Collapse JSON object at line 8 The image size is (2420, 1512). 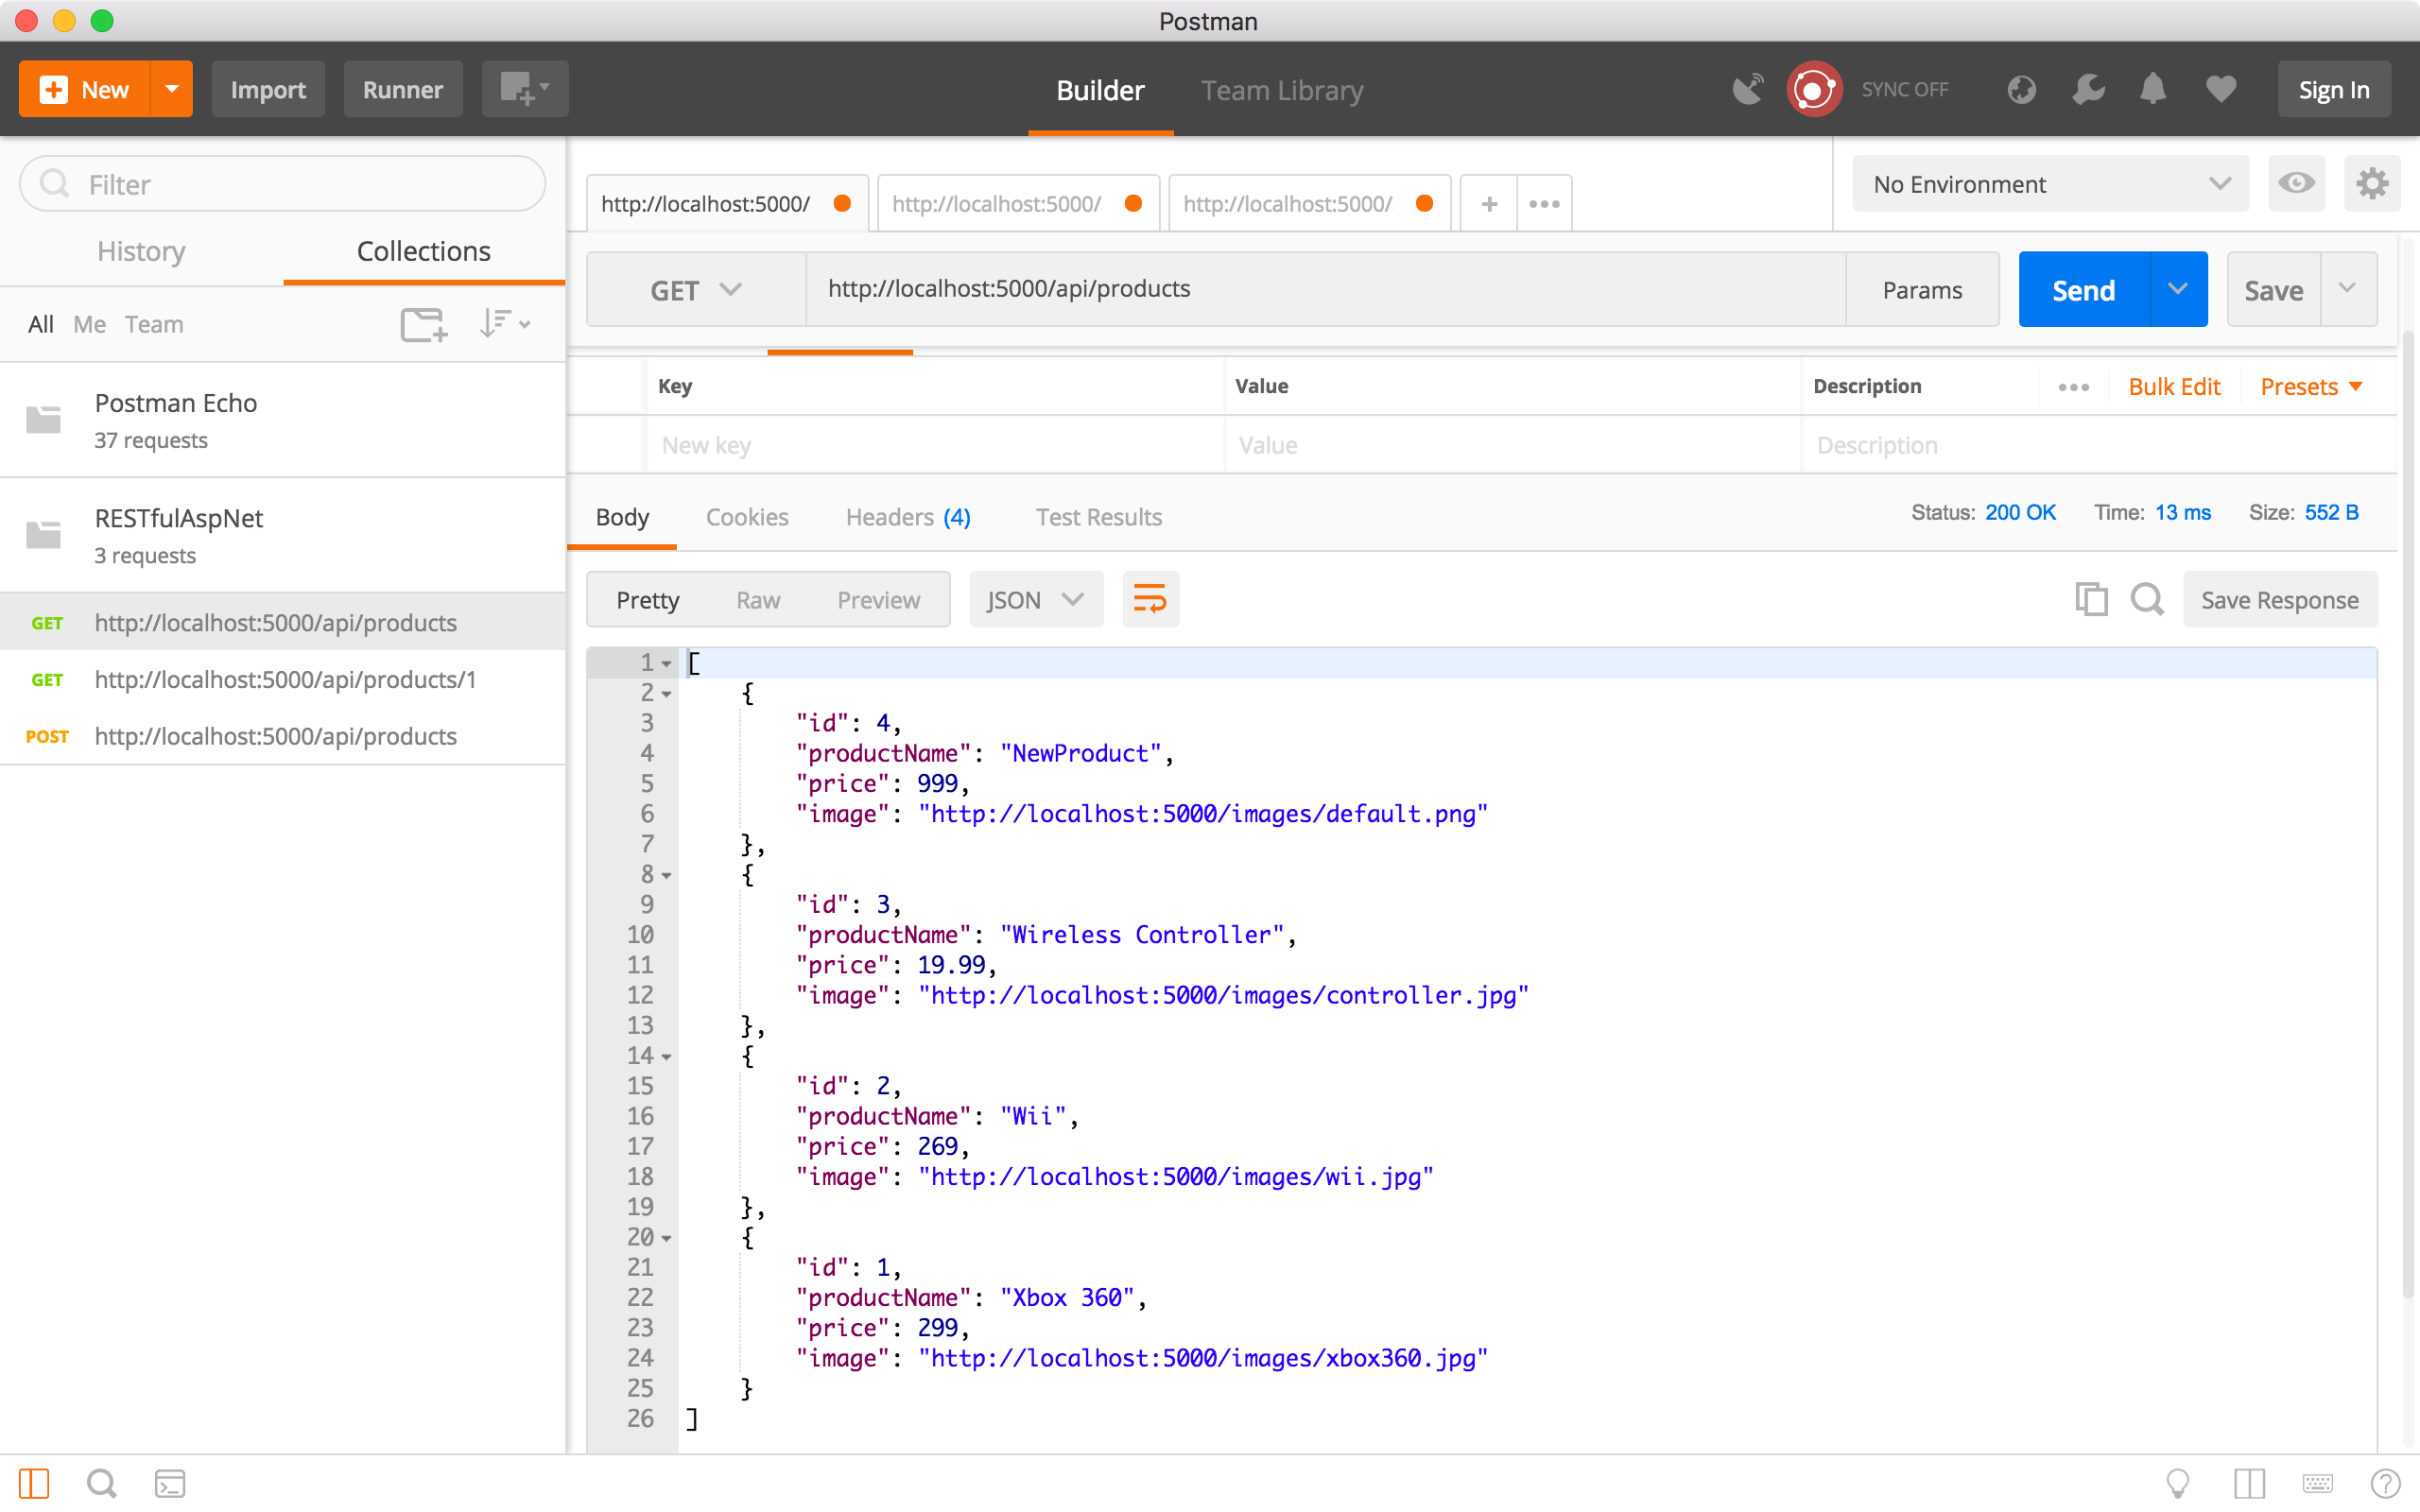[x=666, y=875]
